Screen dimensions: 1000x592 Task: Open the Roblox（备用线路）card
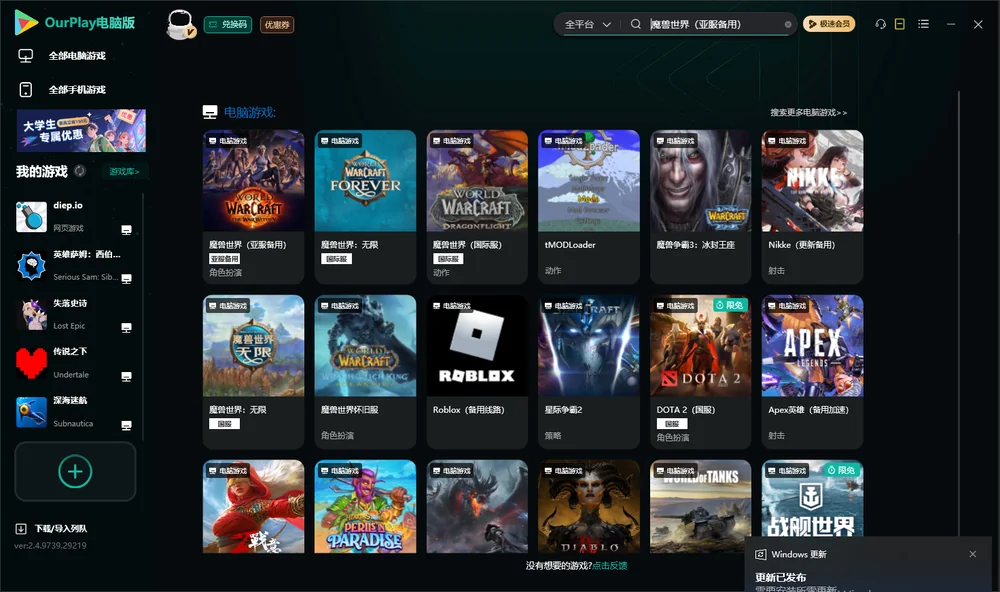[477, 371]
